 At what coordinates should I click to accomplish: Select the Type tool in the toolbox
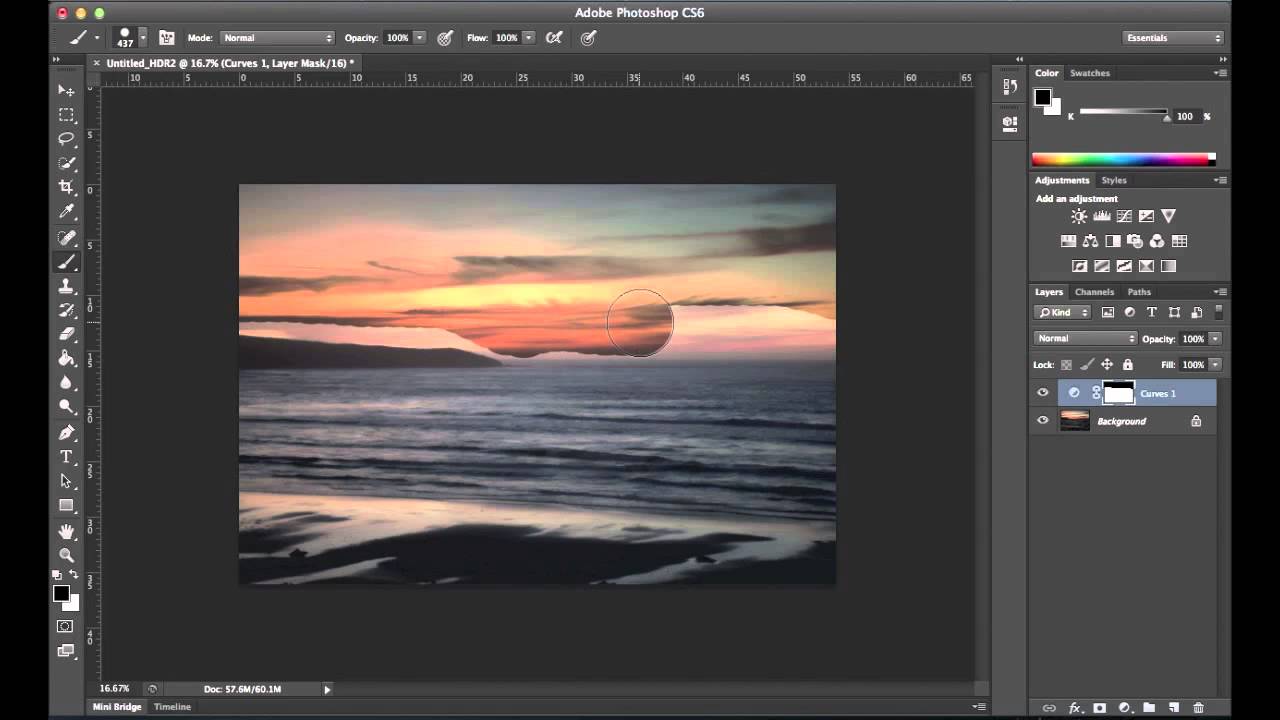(66, 457)
